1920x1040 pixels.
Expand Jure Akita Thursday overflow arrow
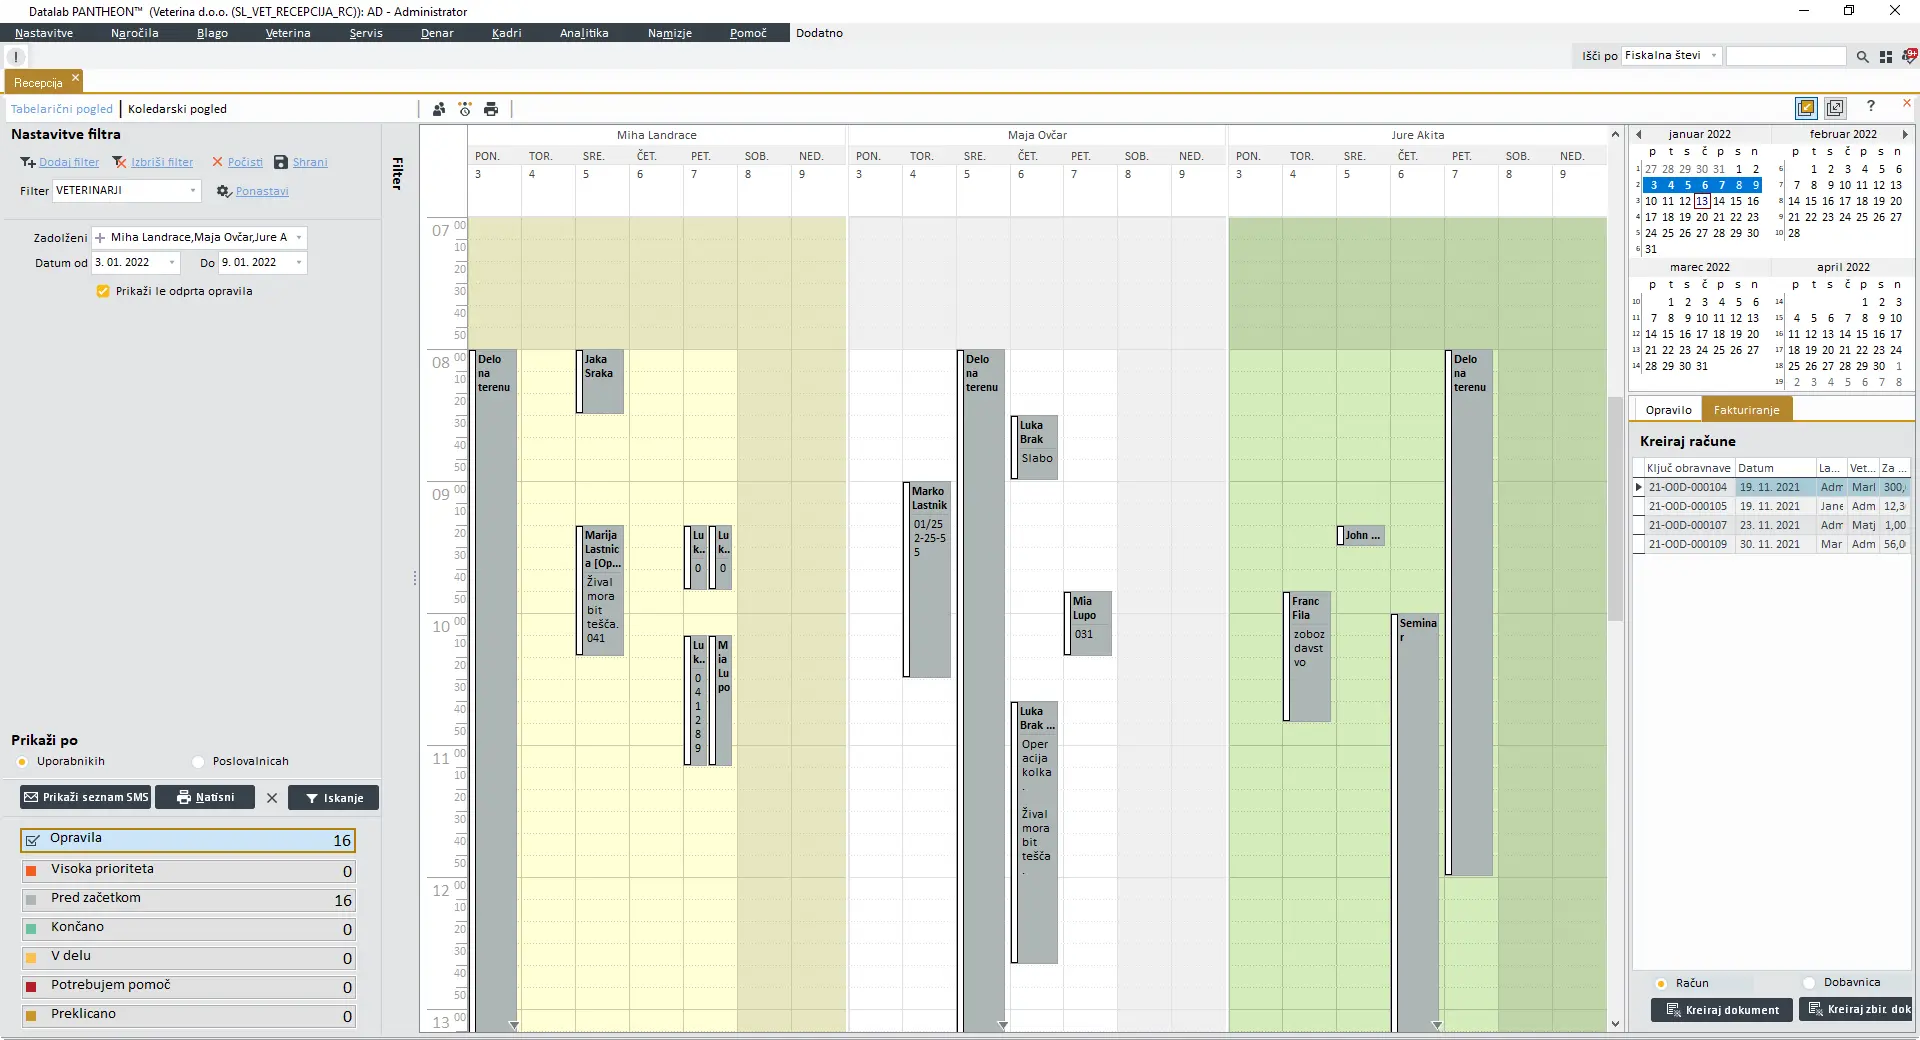click(x=1437, y=1025)
